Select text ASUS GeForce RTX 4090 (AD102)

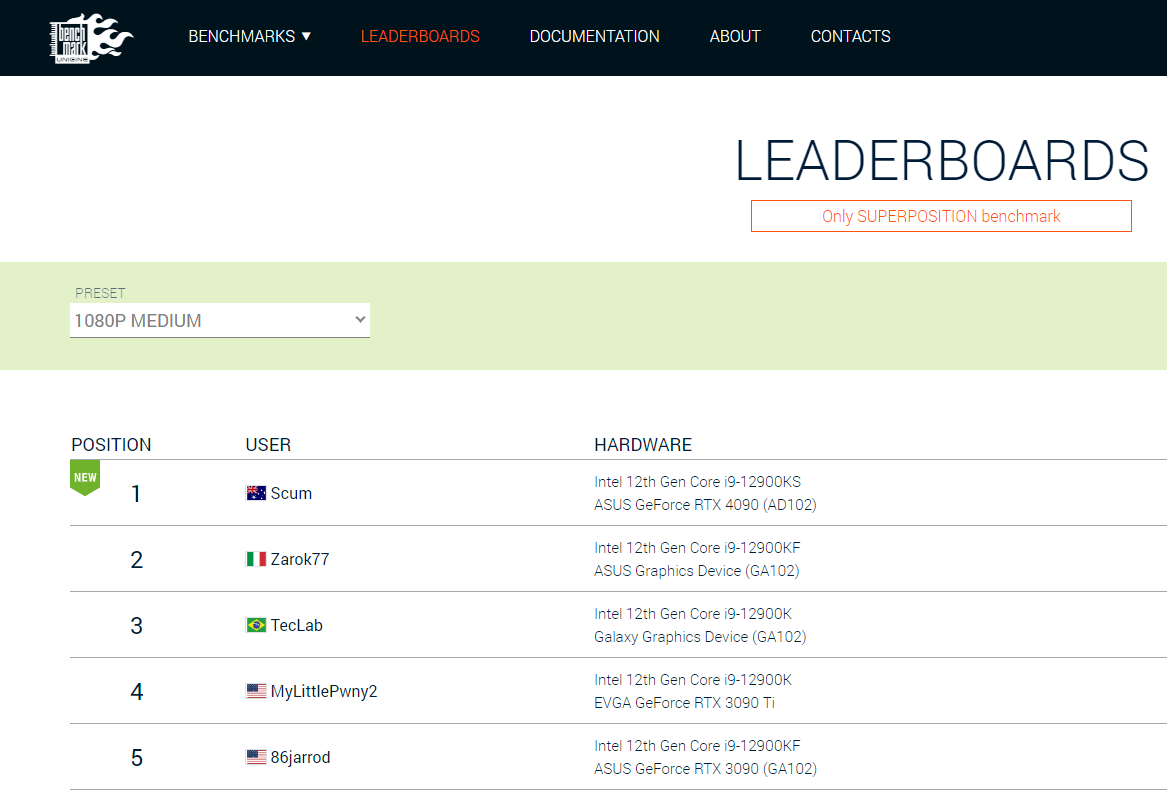point(705,505)
